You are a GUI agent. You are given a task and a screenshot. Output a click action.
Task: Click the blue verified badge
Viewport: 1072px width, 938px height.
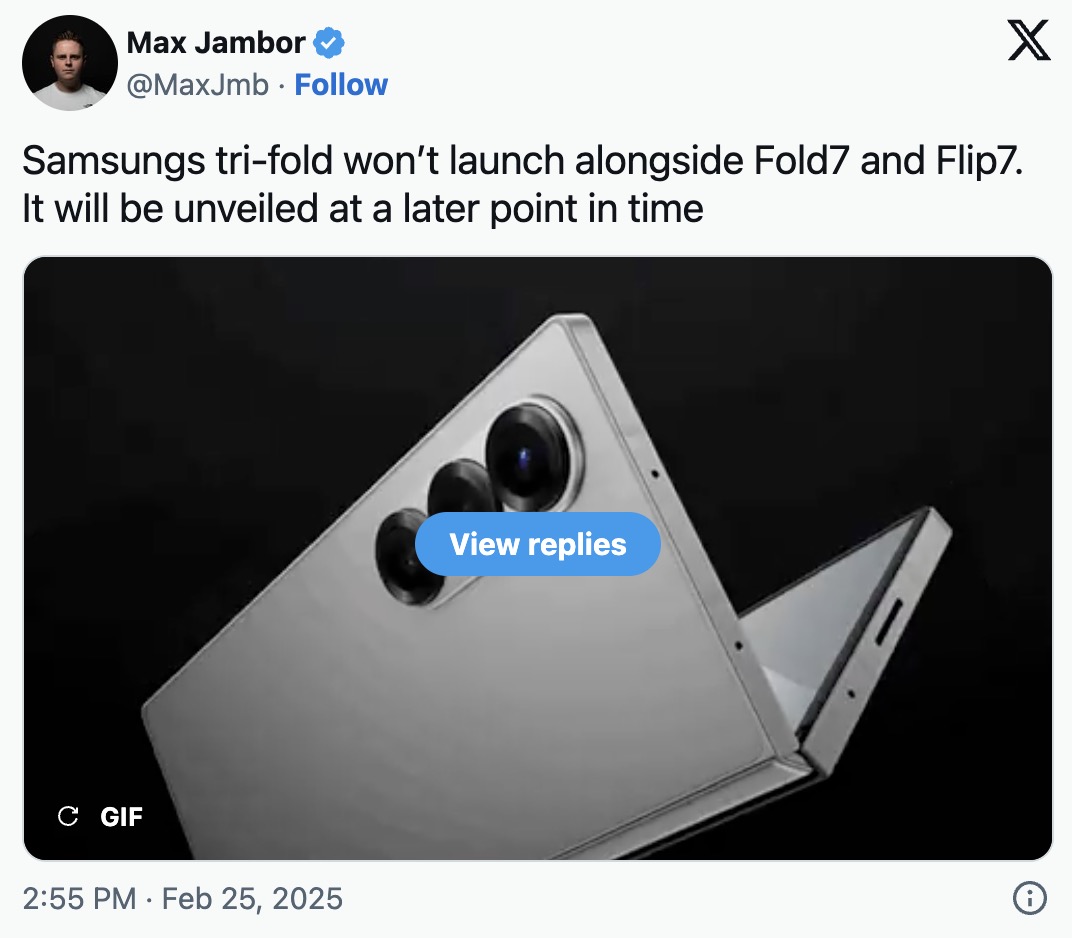tap(330, 43)
